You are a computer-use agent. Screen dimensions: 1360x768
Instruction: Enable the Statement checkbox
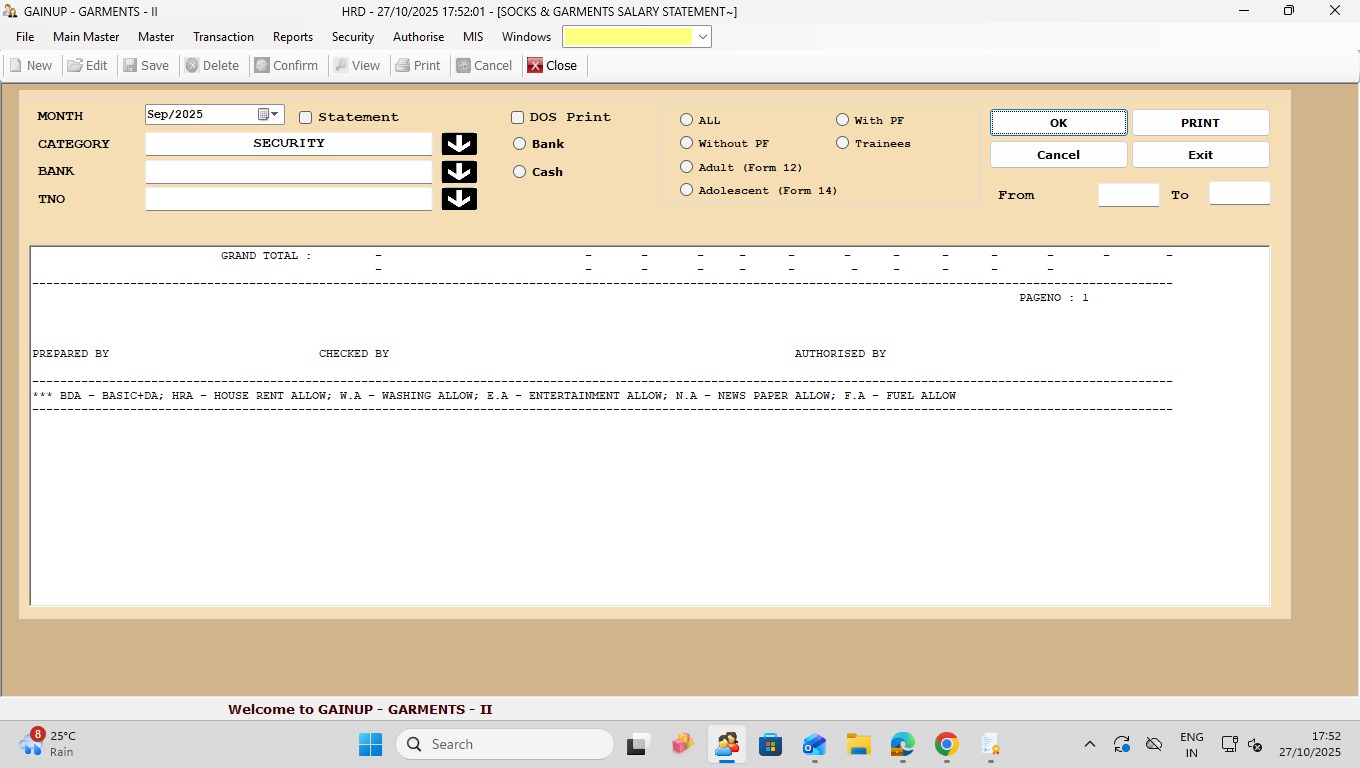click(306, 118)
